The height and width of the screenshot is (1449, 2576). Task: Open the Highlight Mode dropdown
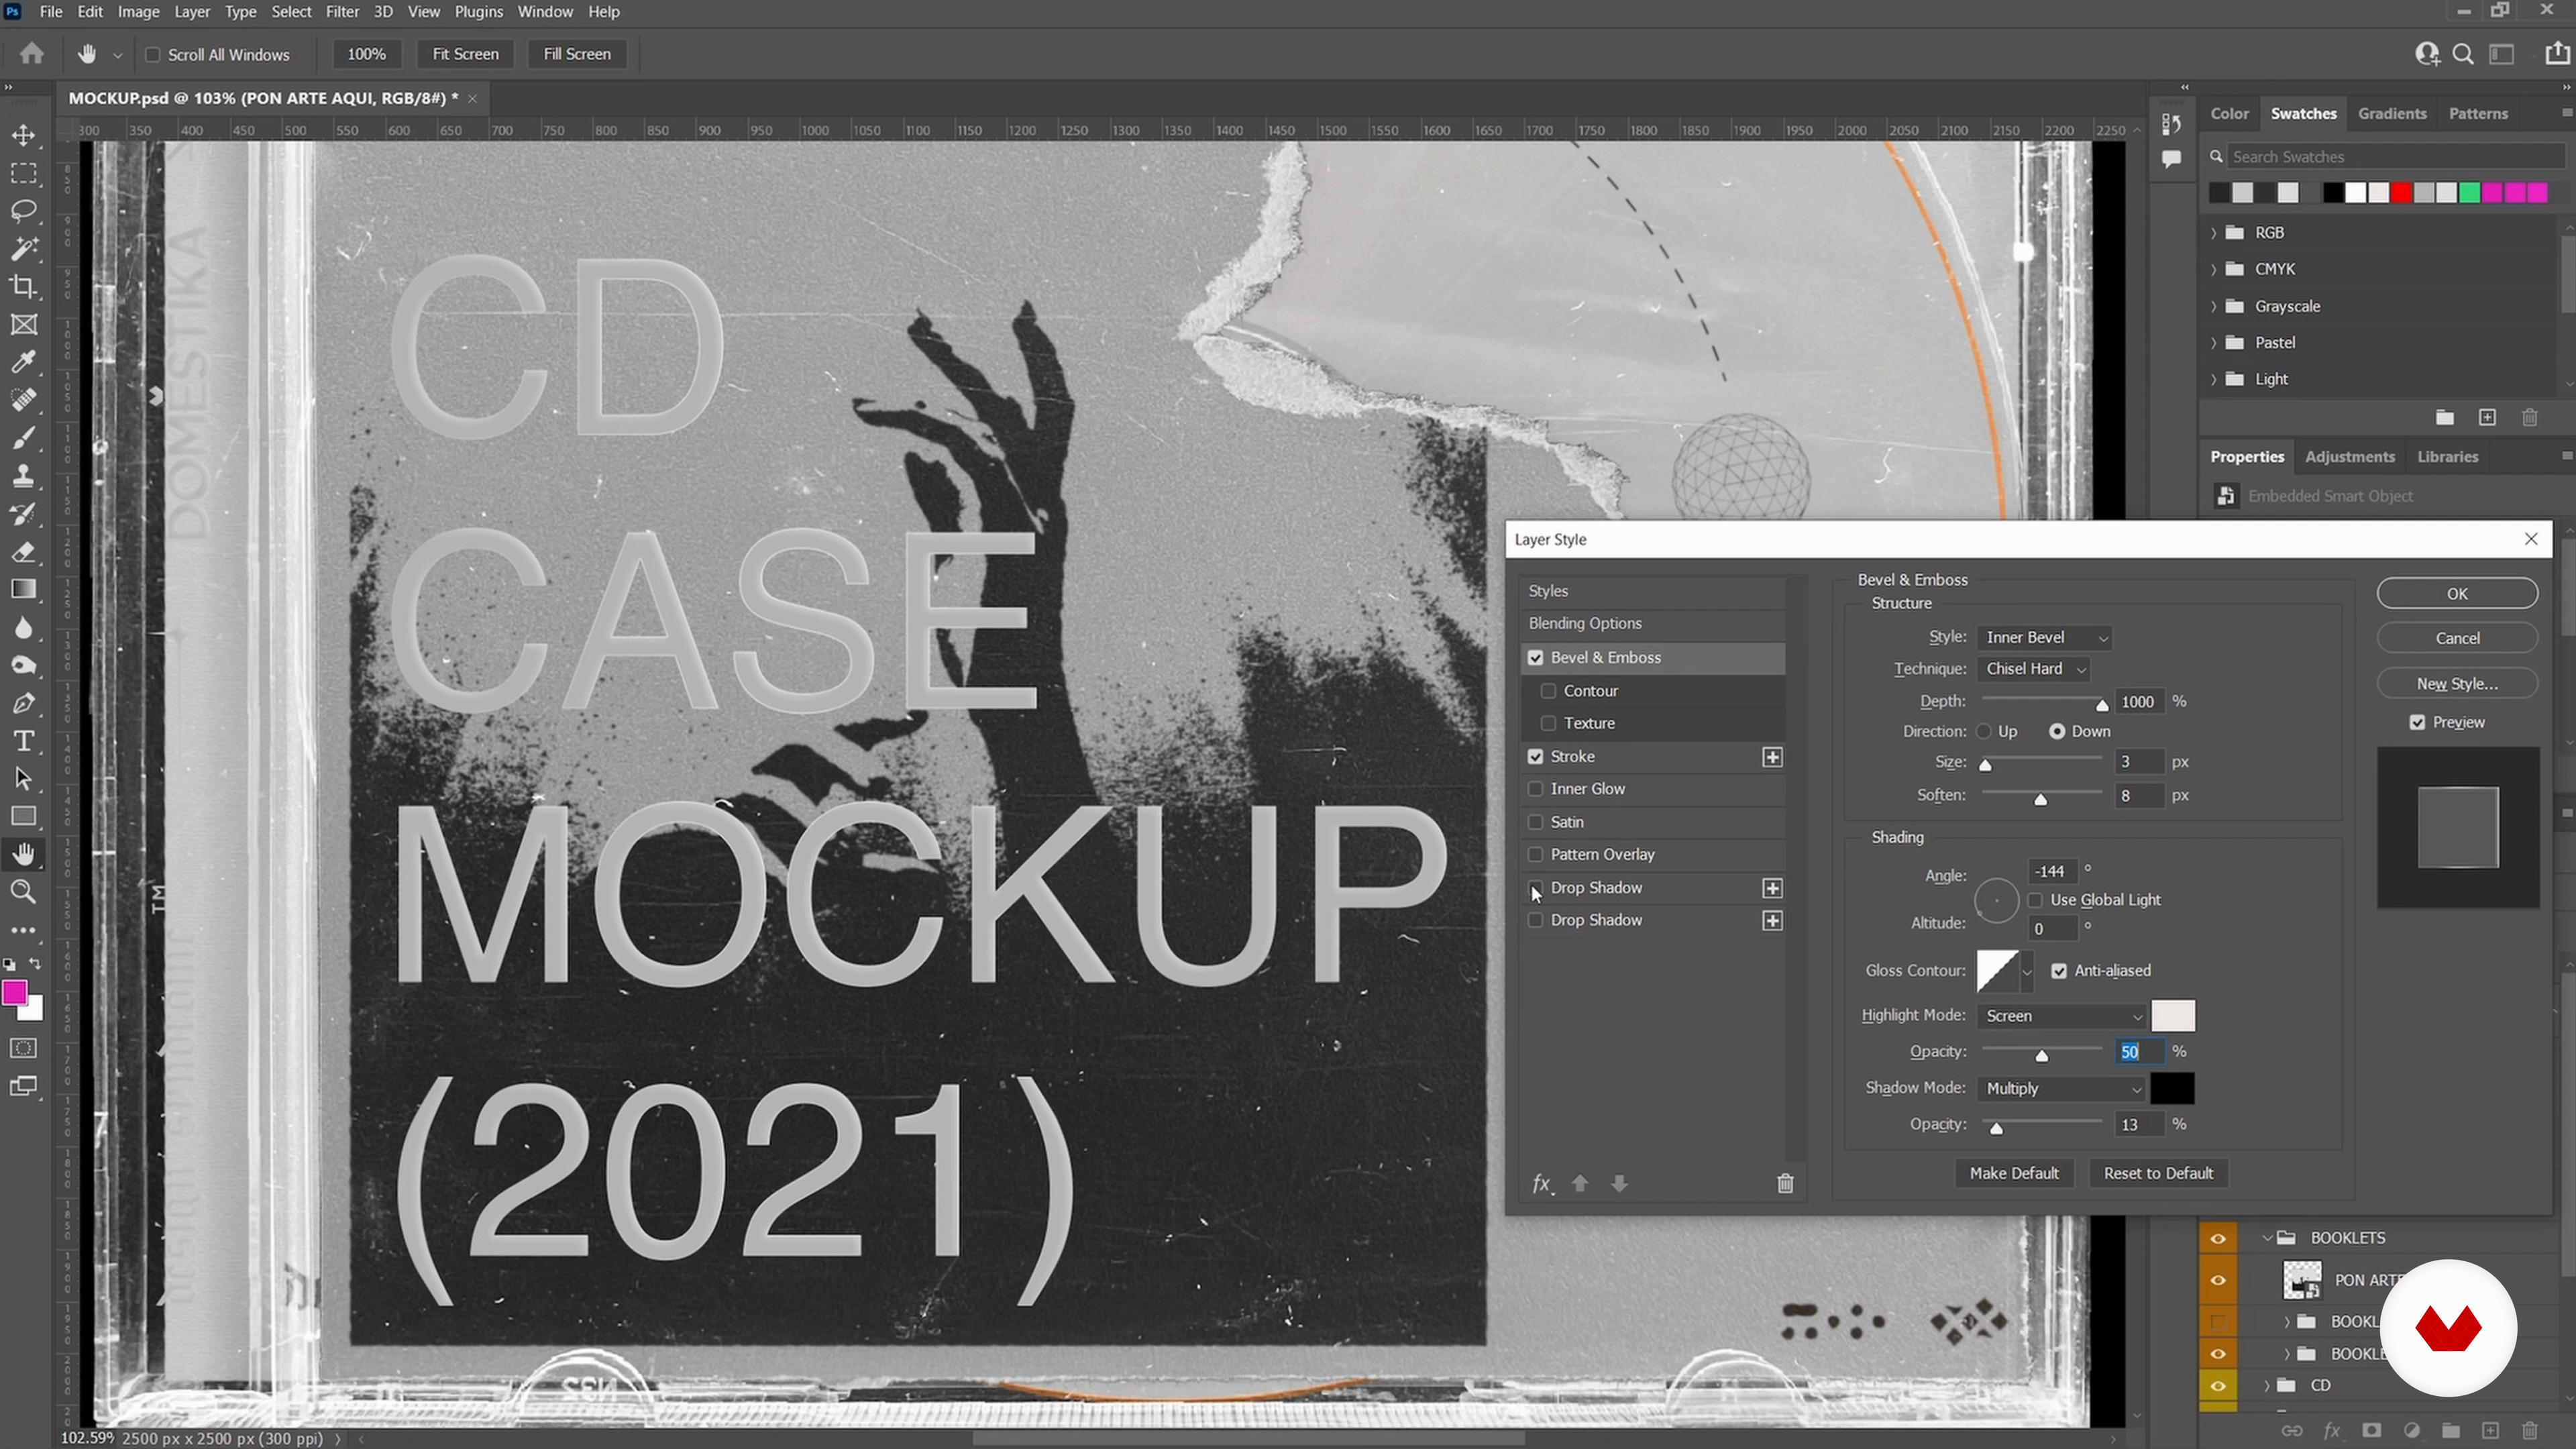[x=2061, y=1016]
